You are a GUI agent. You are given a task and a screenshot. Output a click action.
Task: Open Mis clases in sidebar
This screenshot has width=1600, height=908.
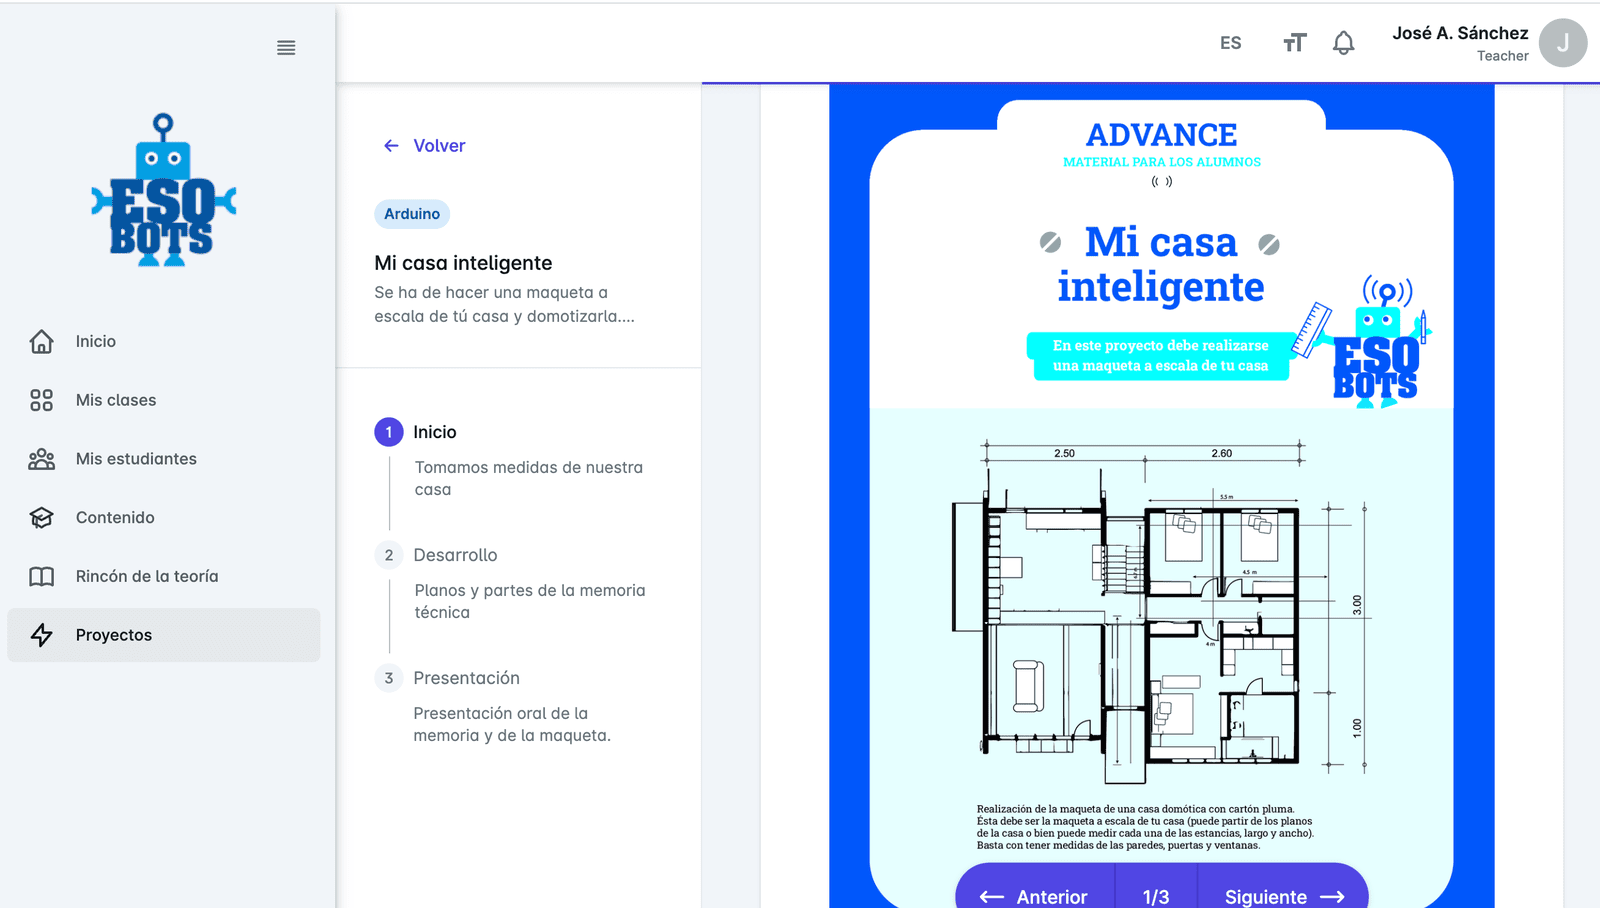point(164,400)
